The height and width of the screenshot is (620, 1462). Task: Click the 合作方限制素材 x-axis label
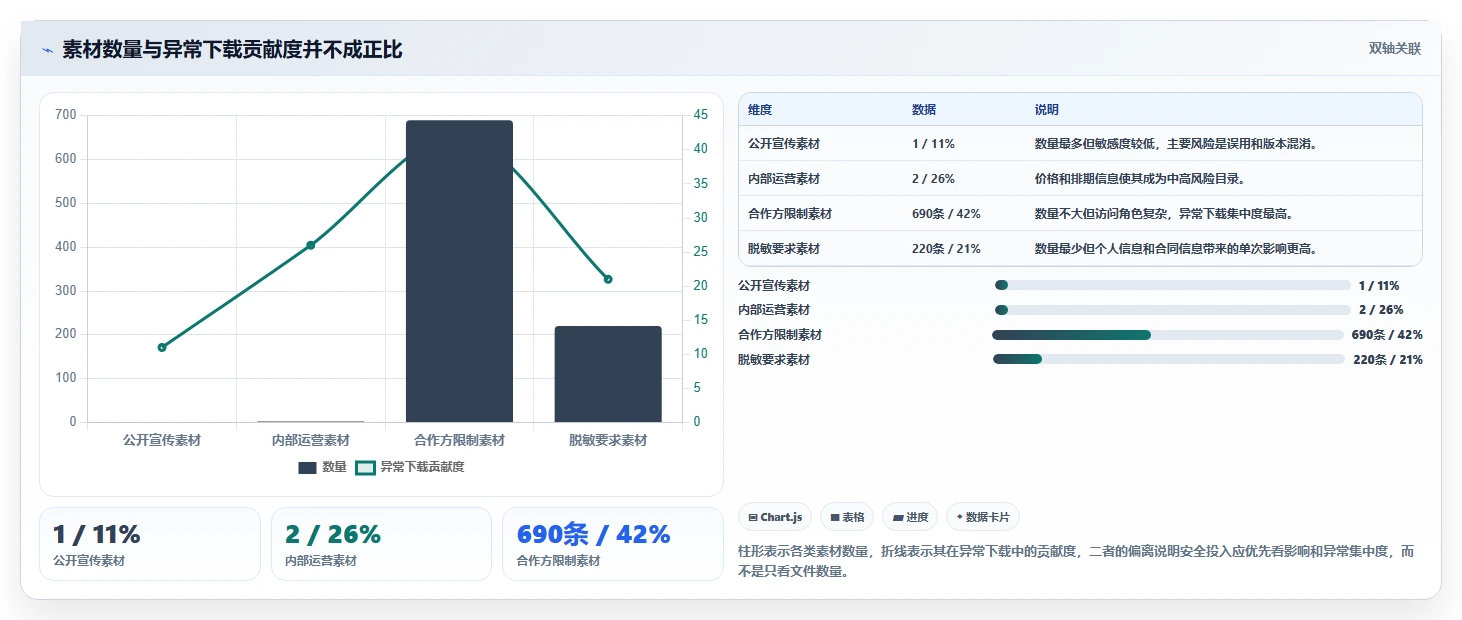coord(459,440)
